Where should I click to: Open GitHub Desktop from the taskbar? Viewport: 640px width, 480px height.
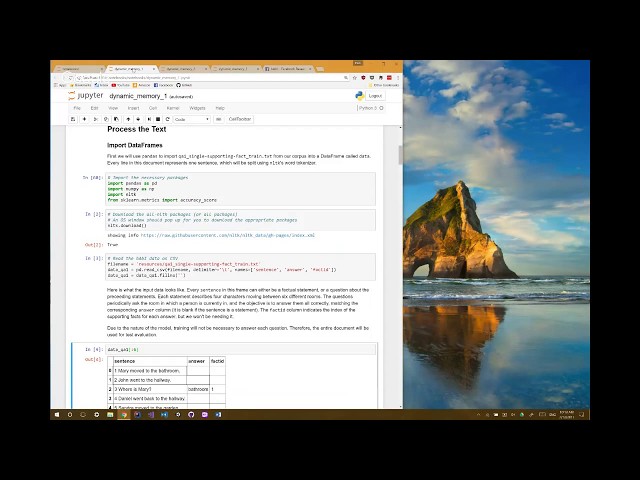click(x=191, y=415)
